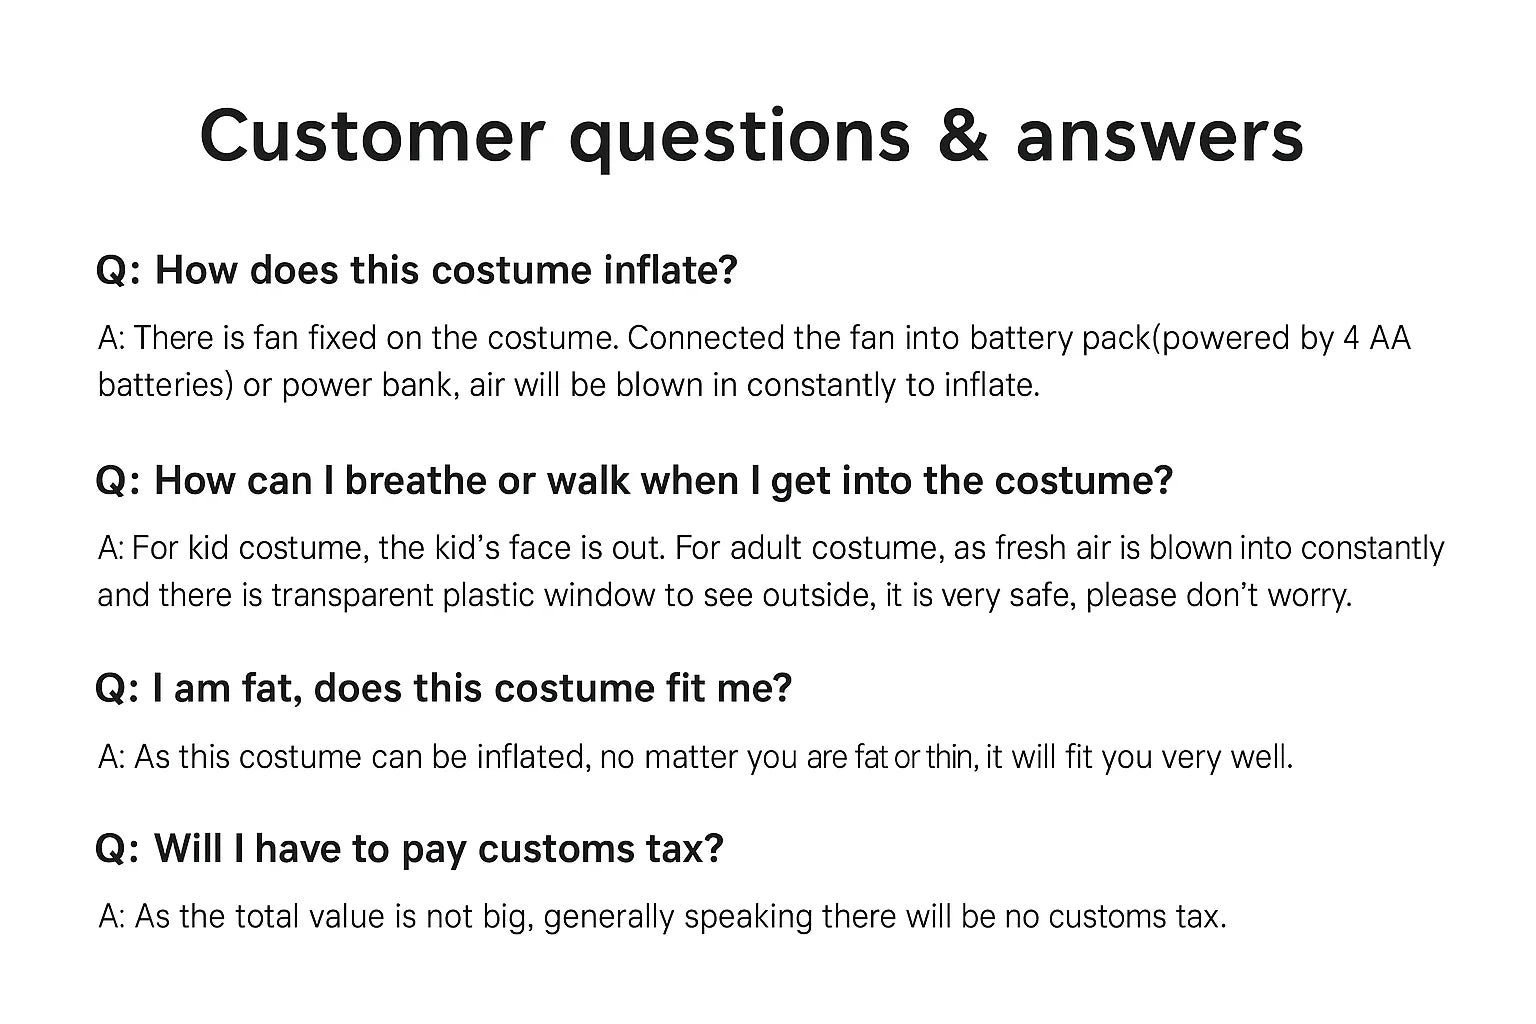The width and height of the screenshot is (1536, 1024).
Task: Click the phrase 'please don't worry'
Action: [x=1218, y=595]
